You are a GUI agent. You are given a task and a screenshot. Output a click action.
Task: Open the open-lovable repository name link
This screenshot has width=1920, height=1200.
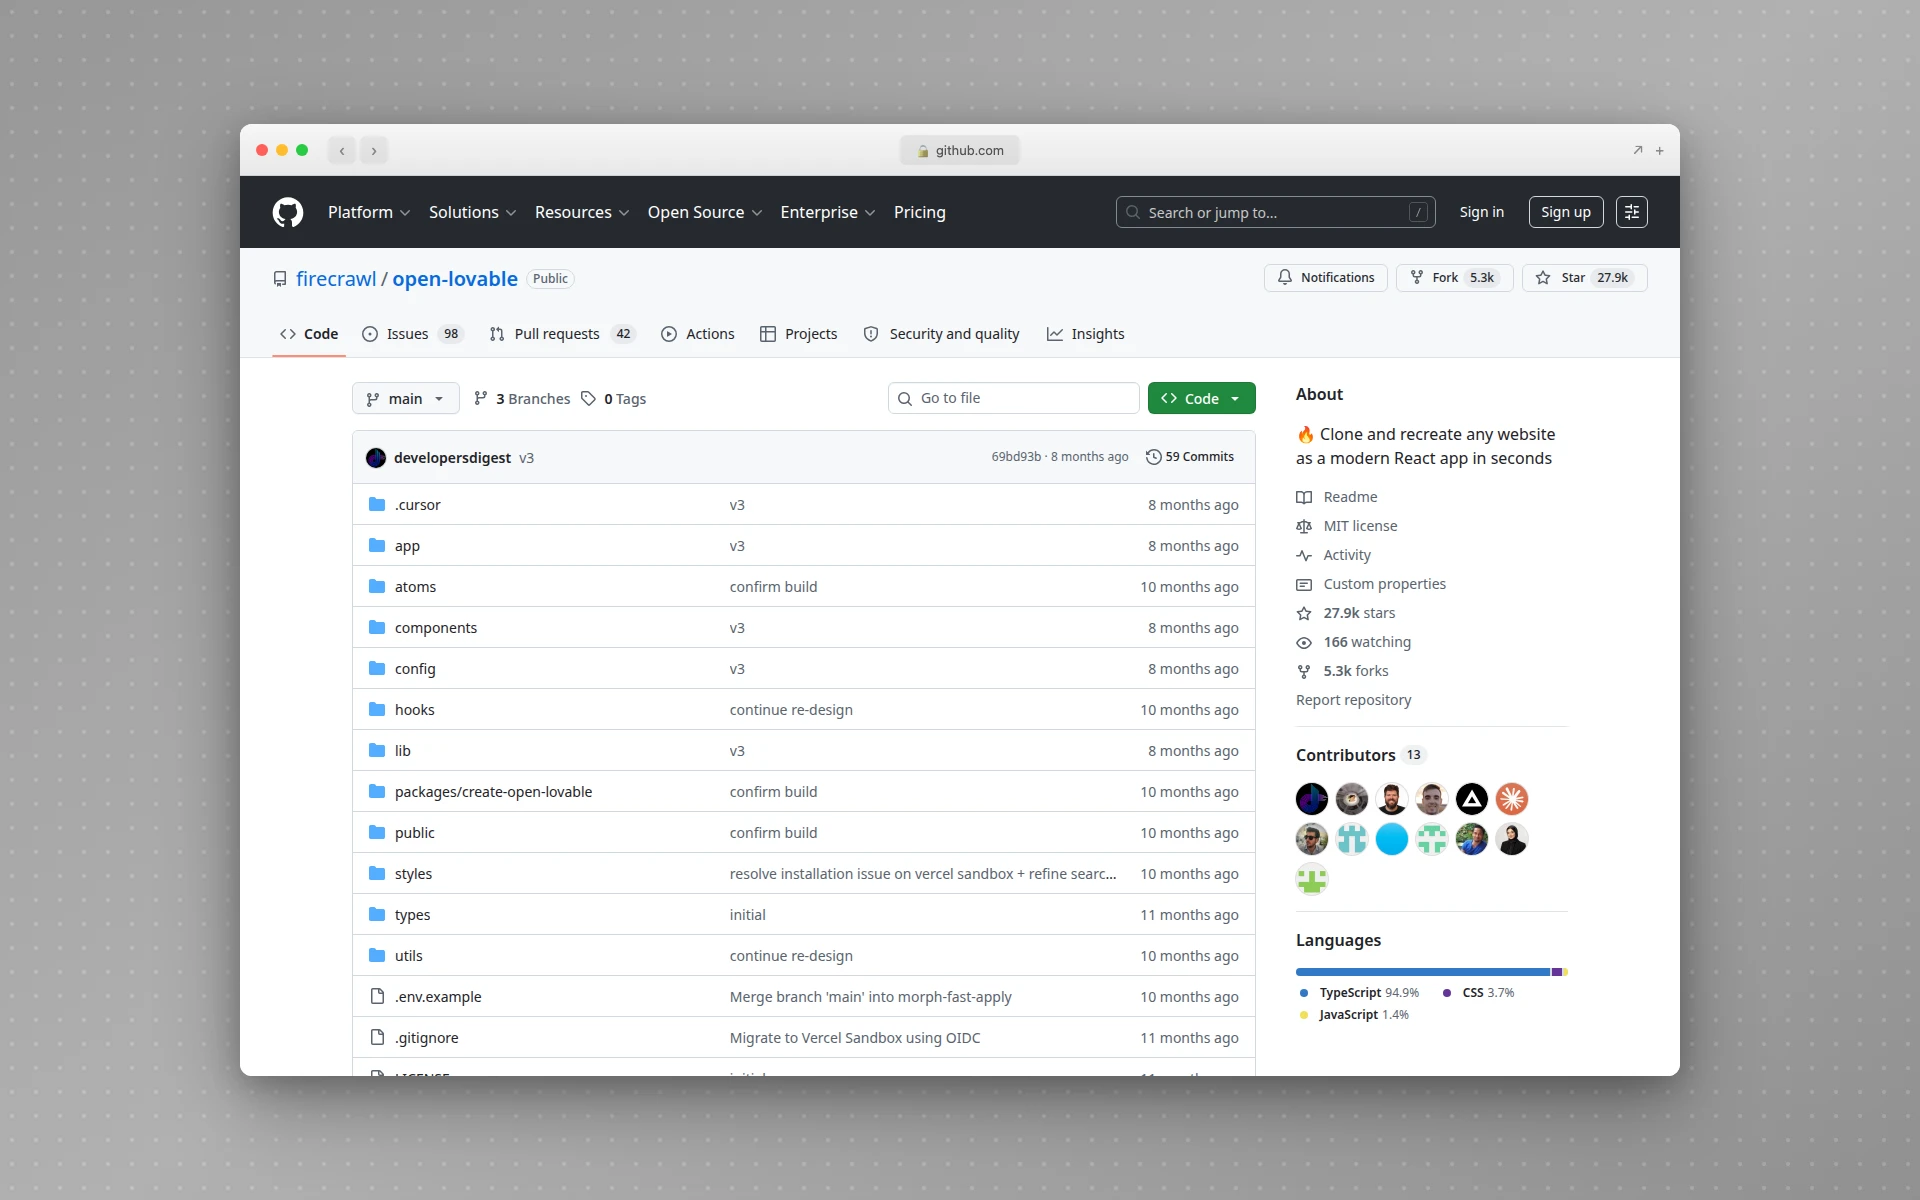tap(455, 279)
